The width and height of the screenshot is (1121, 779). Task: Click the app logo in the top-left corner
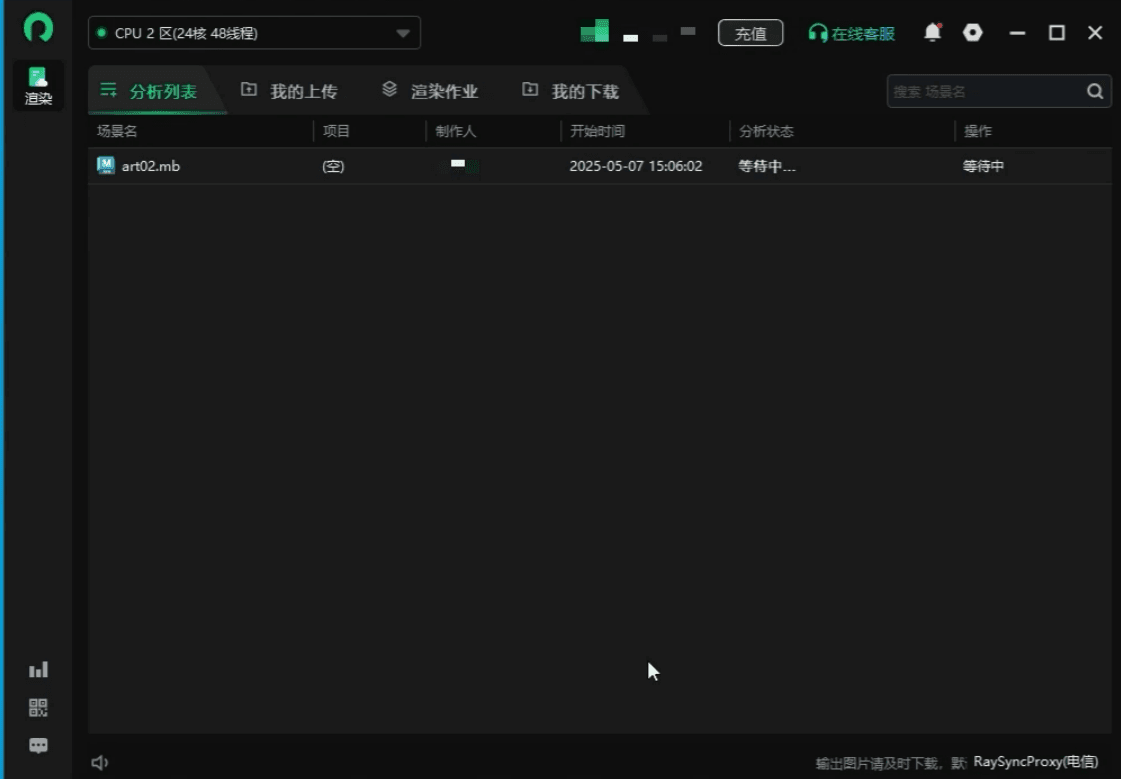pos(38,28)
